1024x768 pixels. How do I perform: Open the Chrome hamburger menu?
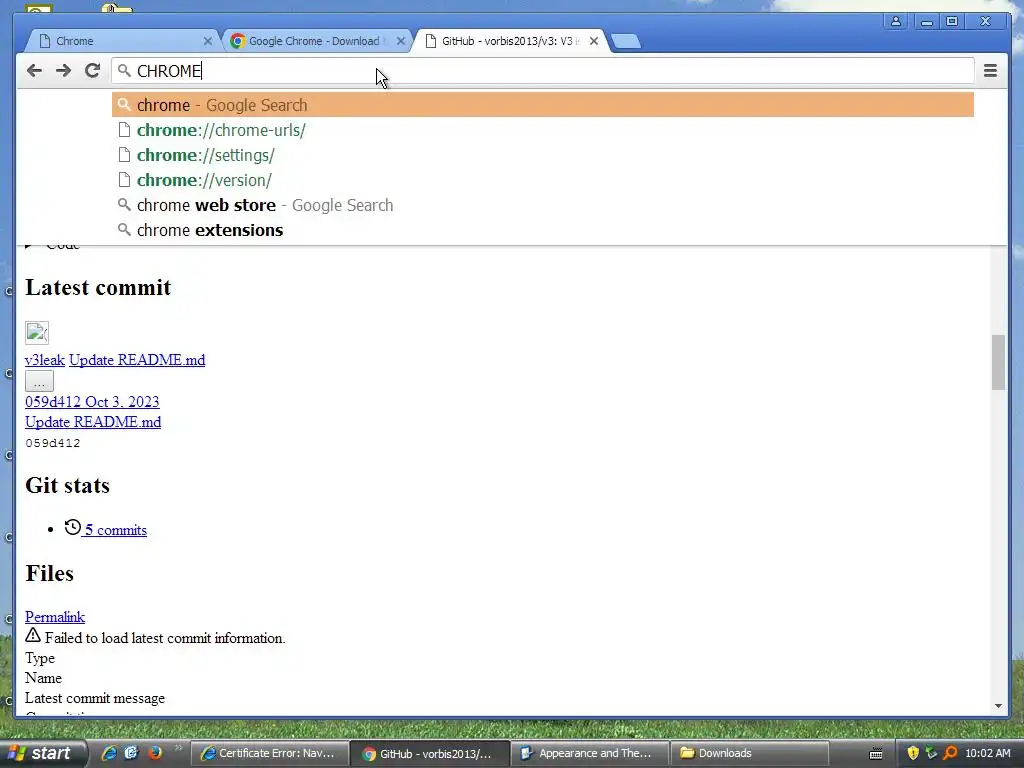coord(990,71)
